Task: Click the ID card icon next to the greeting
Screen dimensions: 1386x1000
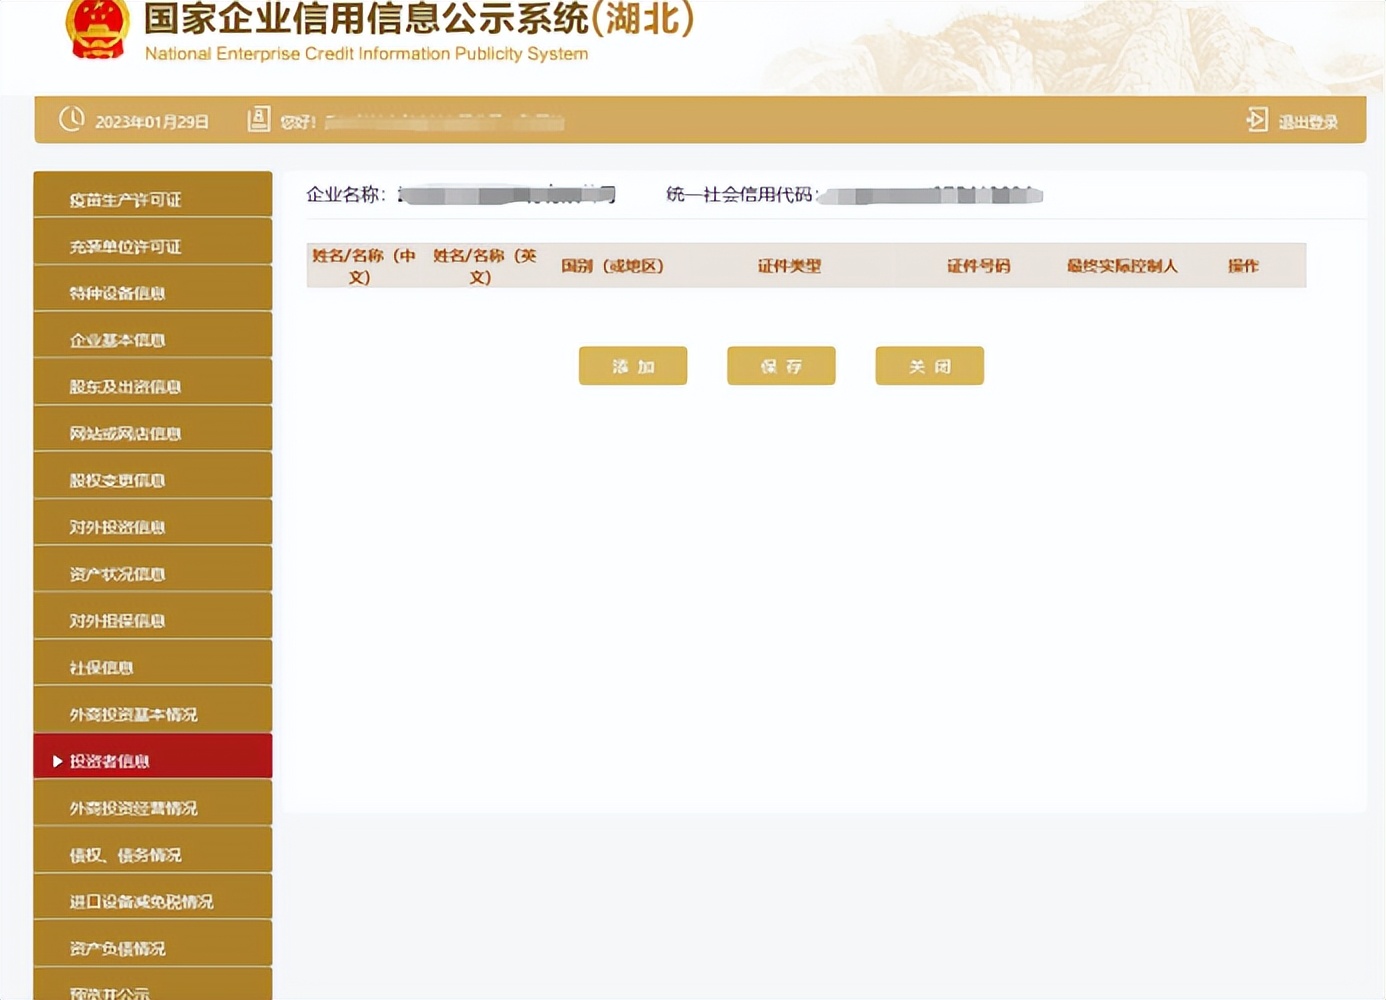Action: point(258,118)
